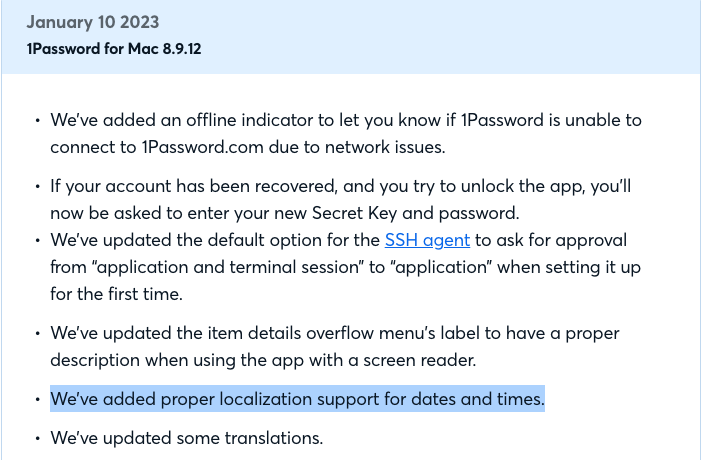Viewport: 701px width, 460px height.
Task: Select the 1Password for Mac 8.9.12 title
Action: (114, 48)
